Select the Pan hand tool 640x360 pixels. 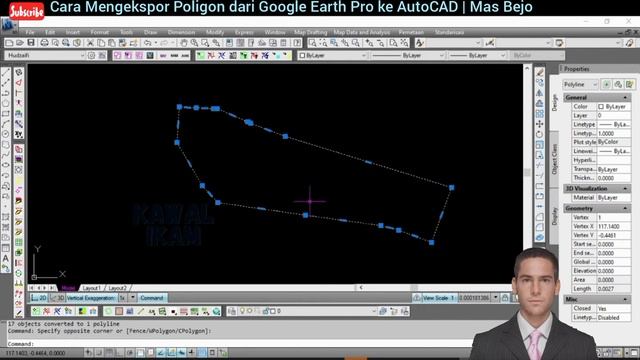click(184, 43)
